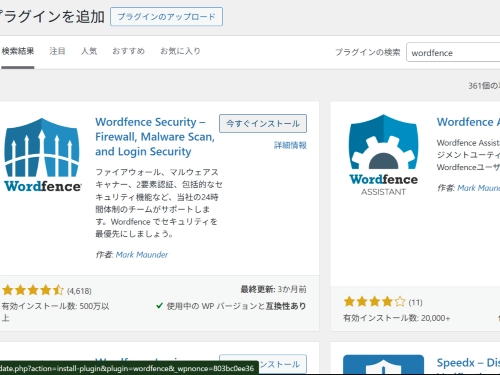
Task: Open author Mark Maunder link under Wordfence Security
Action: pyautogui.click(x=142, y=255)
